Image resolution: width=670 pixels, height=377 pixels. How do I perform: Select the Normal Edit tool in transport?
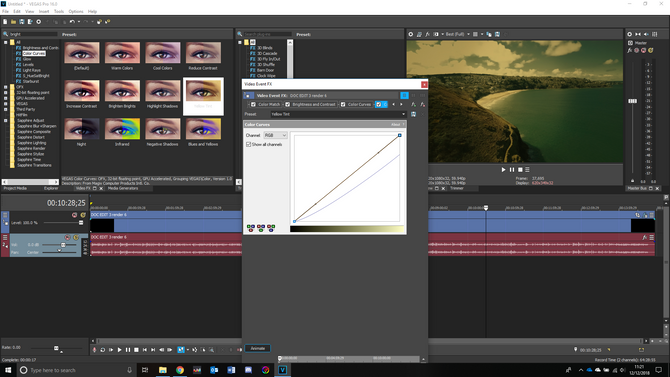click(181, 350)
